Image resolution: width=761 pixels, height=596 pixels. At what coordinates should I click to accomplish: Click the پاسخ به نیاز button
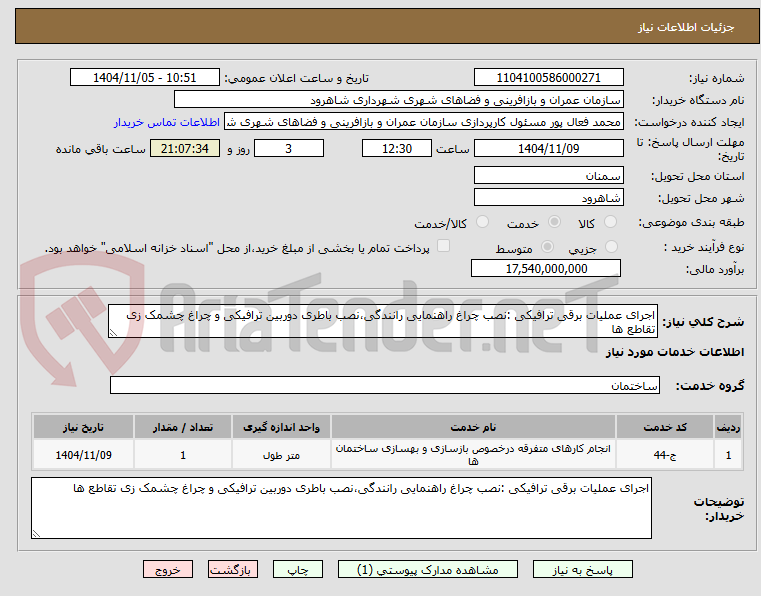point(582,569)
